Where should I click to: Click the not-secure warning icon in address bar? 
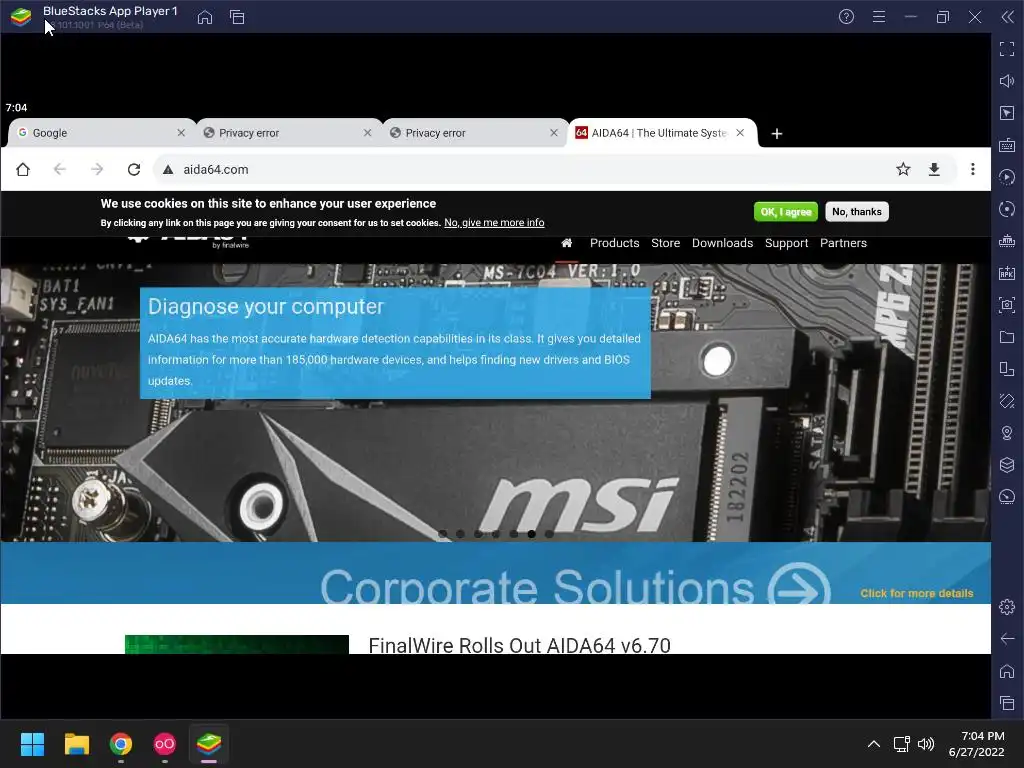click(x=168, y=170)
